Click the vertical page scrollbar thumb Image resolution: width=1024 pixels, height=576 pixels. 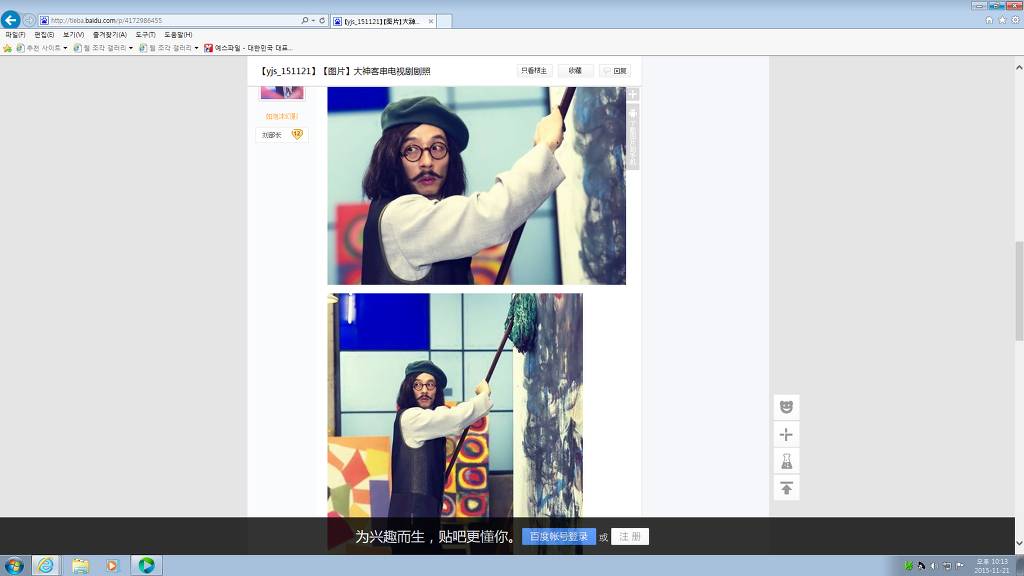tap(1019, 290)
